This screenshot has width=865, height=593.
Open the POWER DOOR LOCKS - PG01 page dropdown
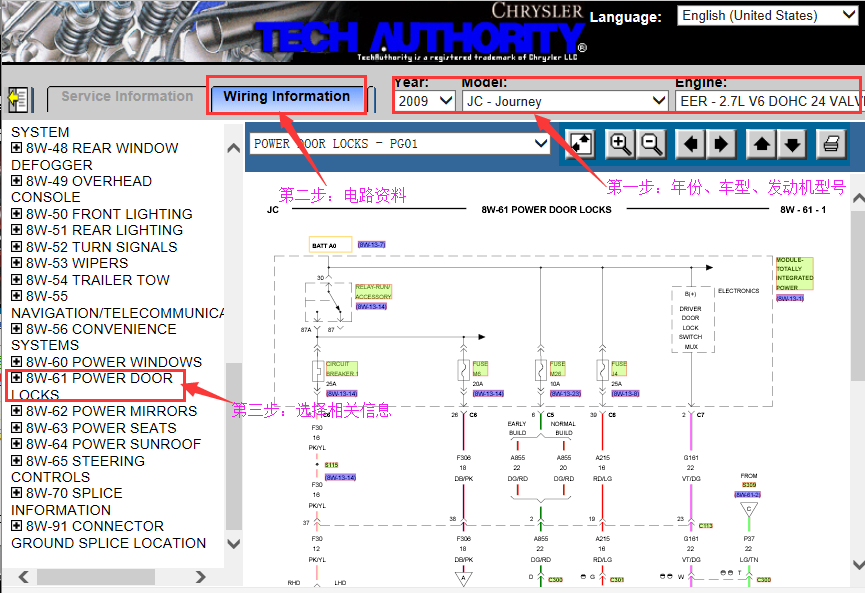[400, 144]
